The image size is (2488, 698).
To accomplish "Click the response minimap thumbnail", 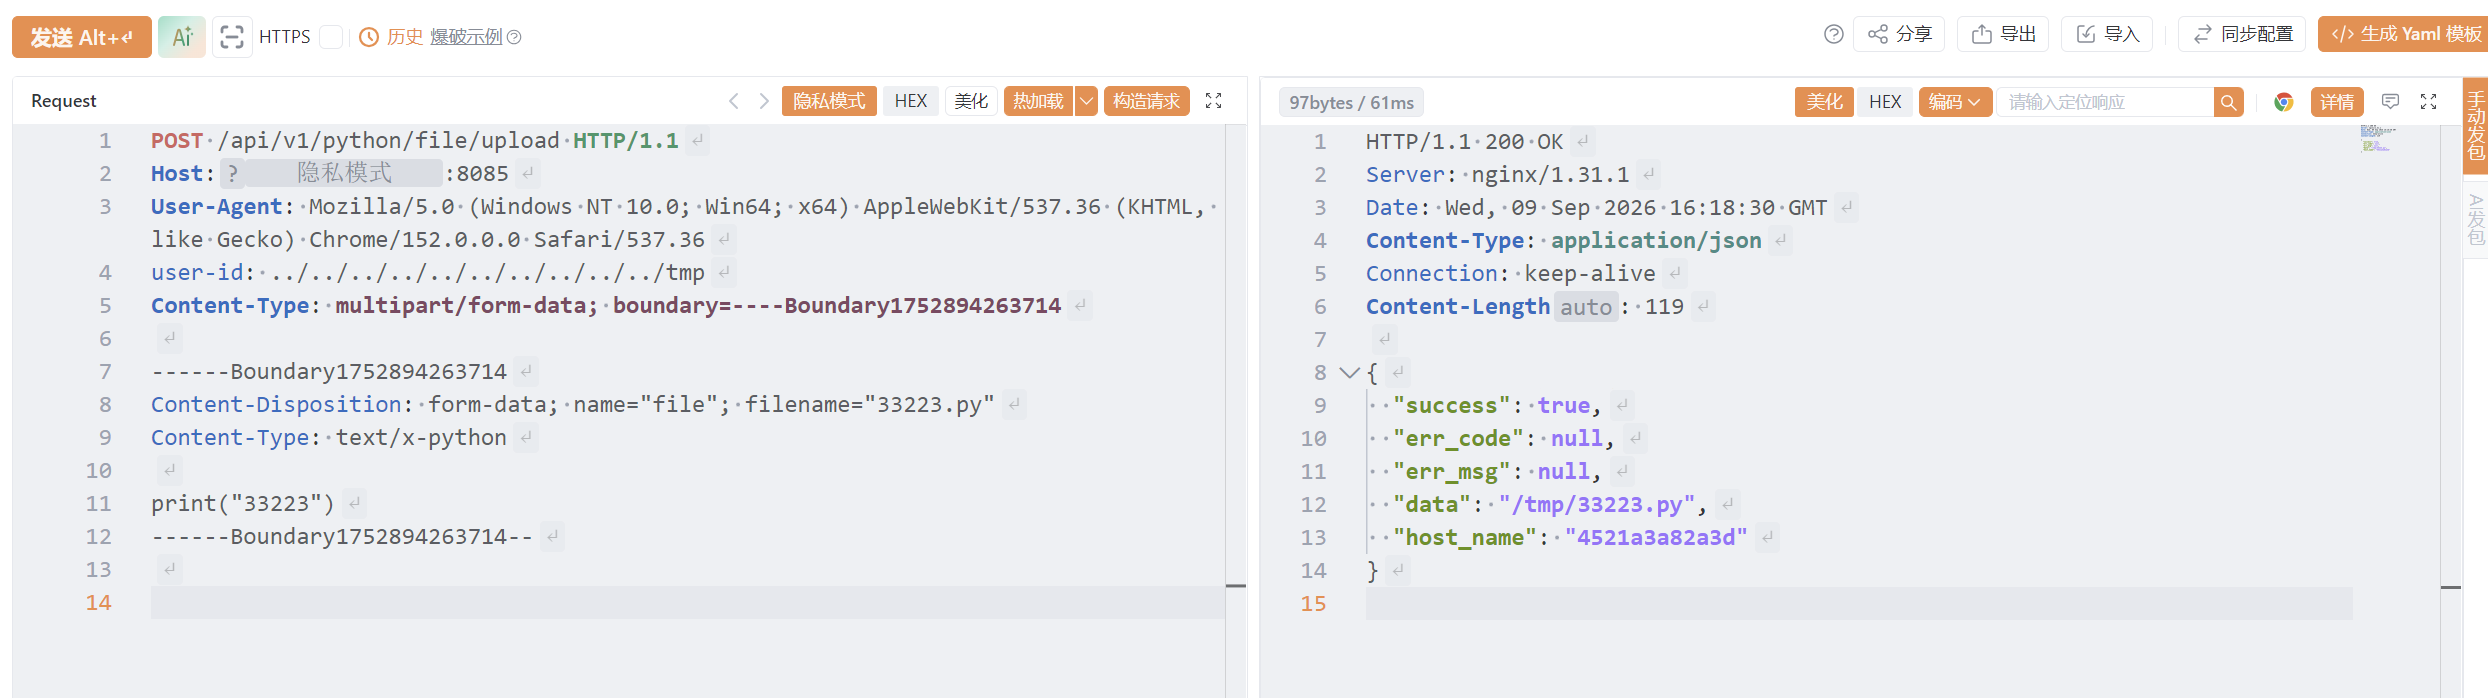I will pos(2378,138).
